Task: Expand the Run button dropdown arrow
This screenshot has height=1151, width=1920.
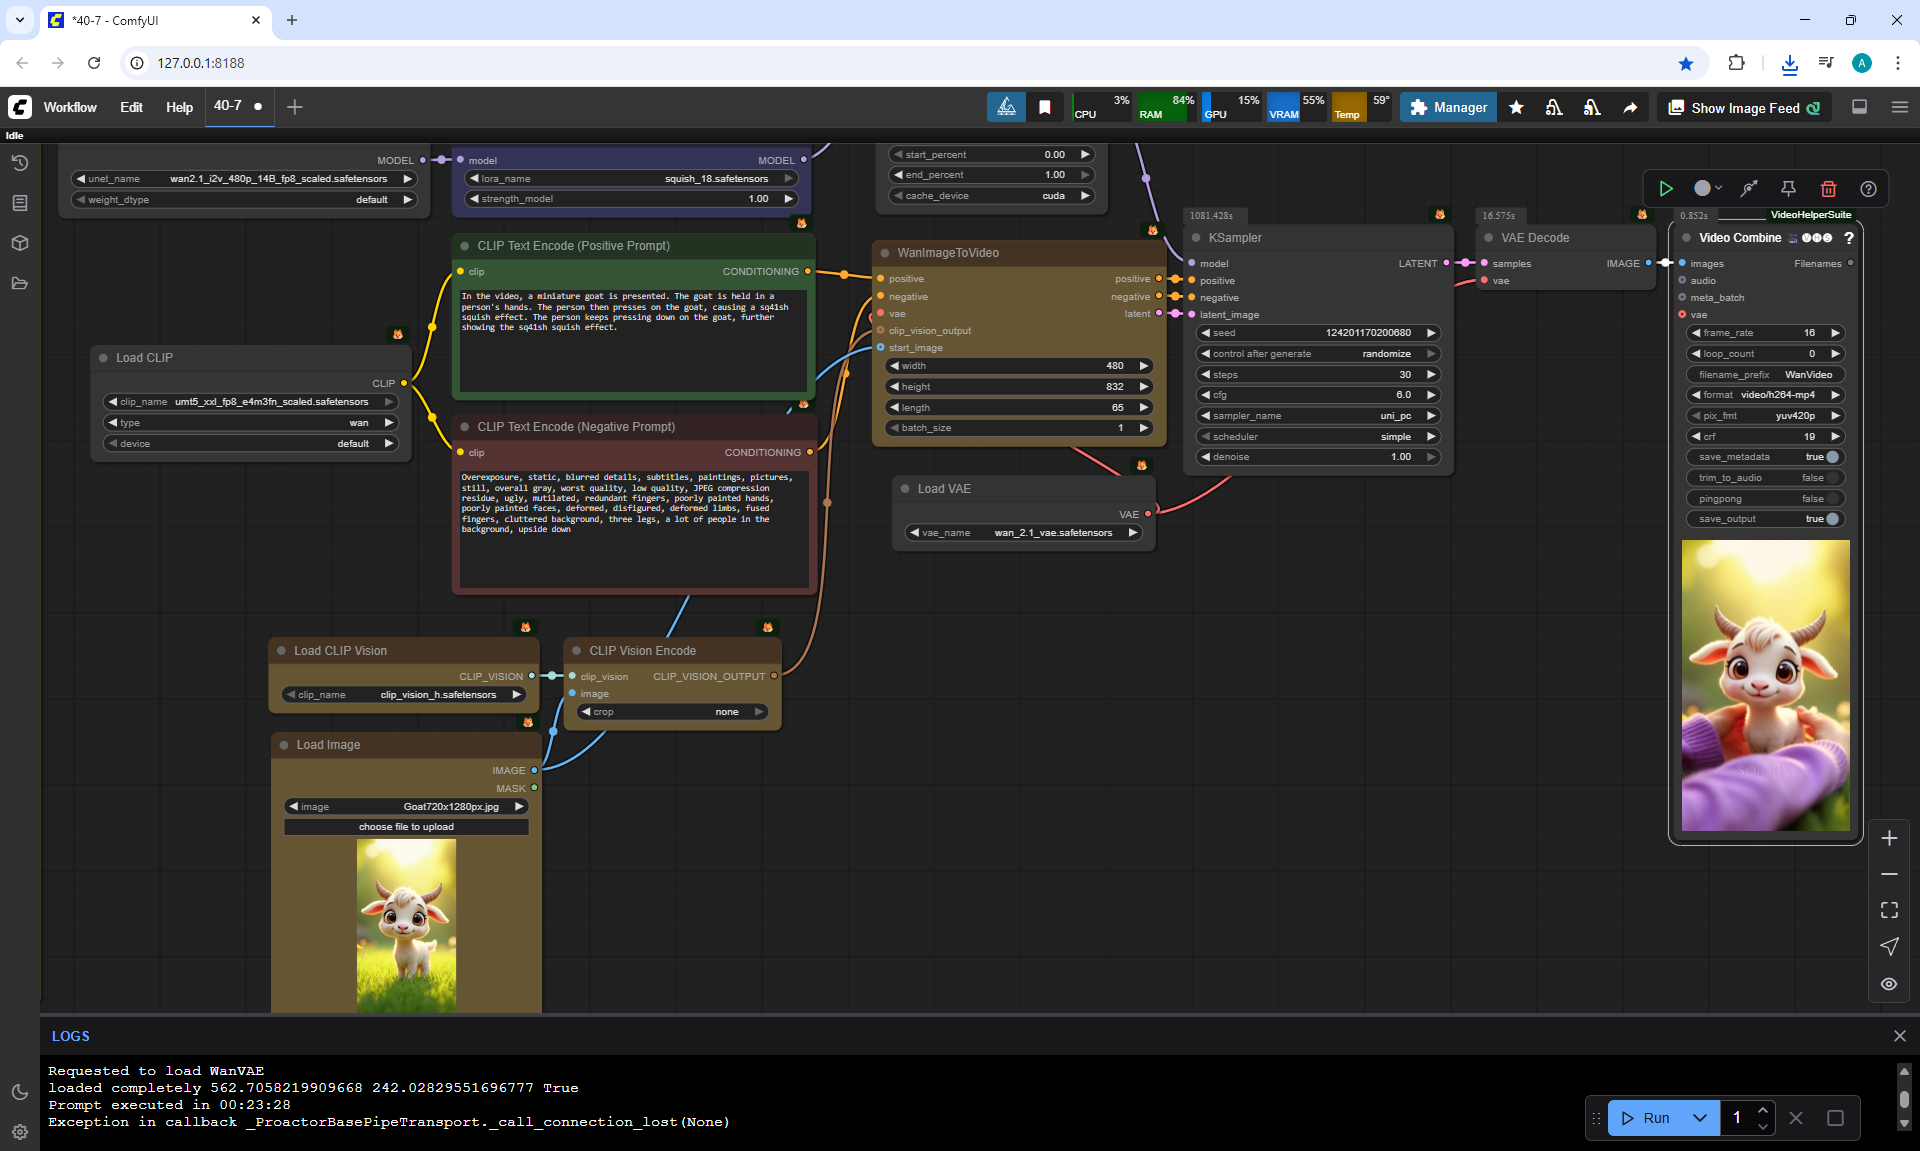Action: (x=1699, y=1118)
